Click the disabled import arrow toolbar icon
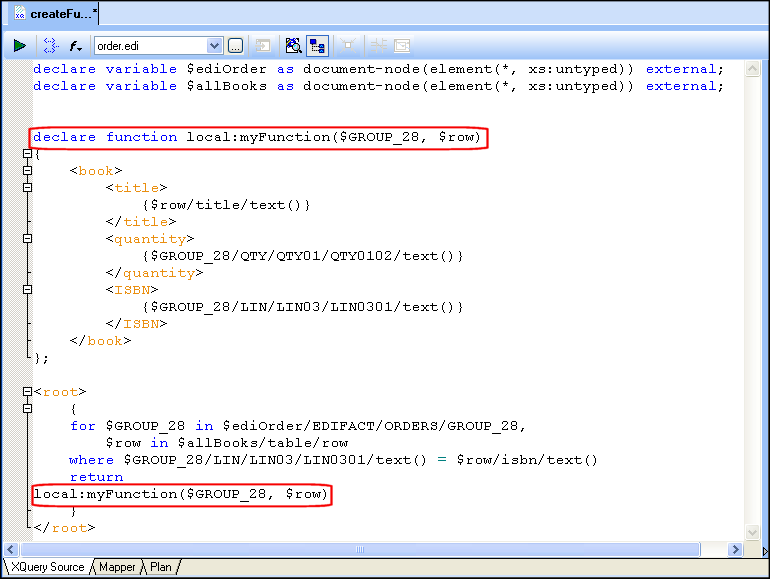This screenshot has width=770, height=579. pos(263,46)
